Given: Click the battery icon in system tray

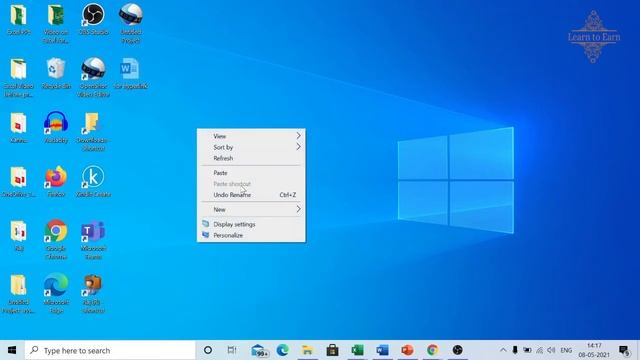Looking at the screenshot, I should (x=527, y=350).
